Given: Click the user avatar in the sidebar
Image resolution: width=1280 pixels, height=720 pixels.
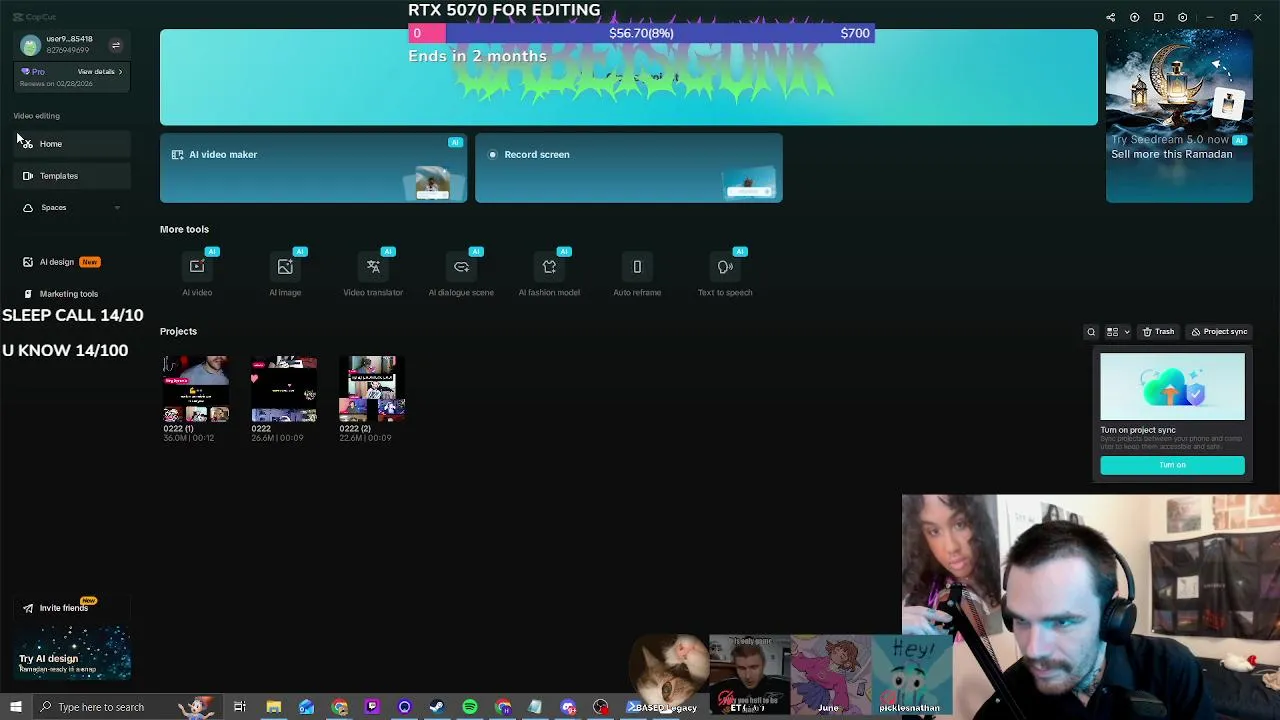Looking at the screenshot, I should 30,45.
